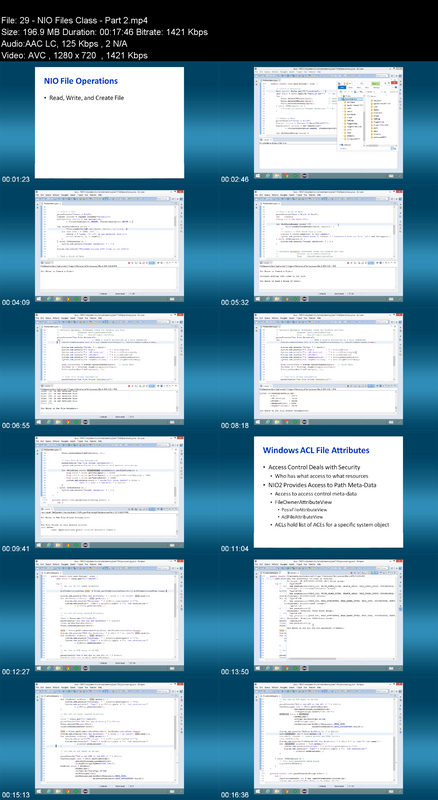Click the 'Video: AVC , 1280 x 720' line
The height and width of the screenshot is (800, 438).
pyautogui.click(x=75, y=55)
